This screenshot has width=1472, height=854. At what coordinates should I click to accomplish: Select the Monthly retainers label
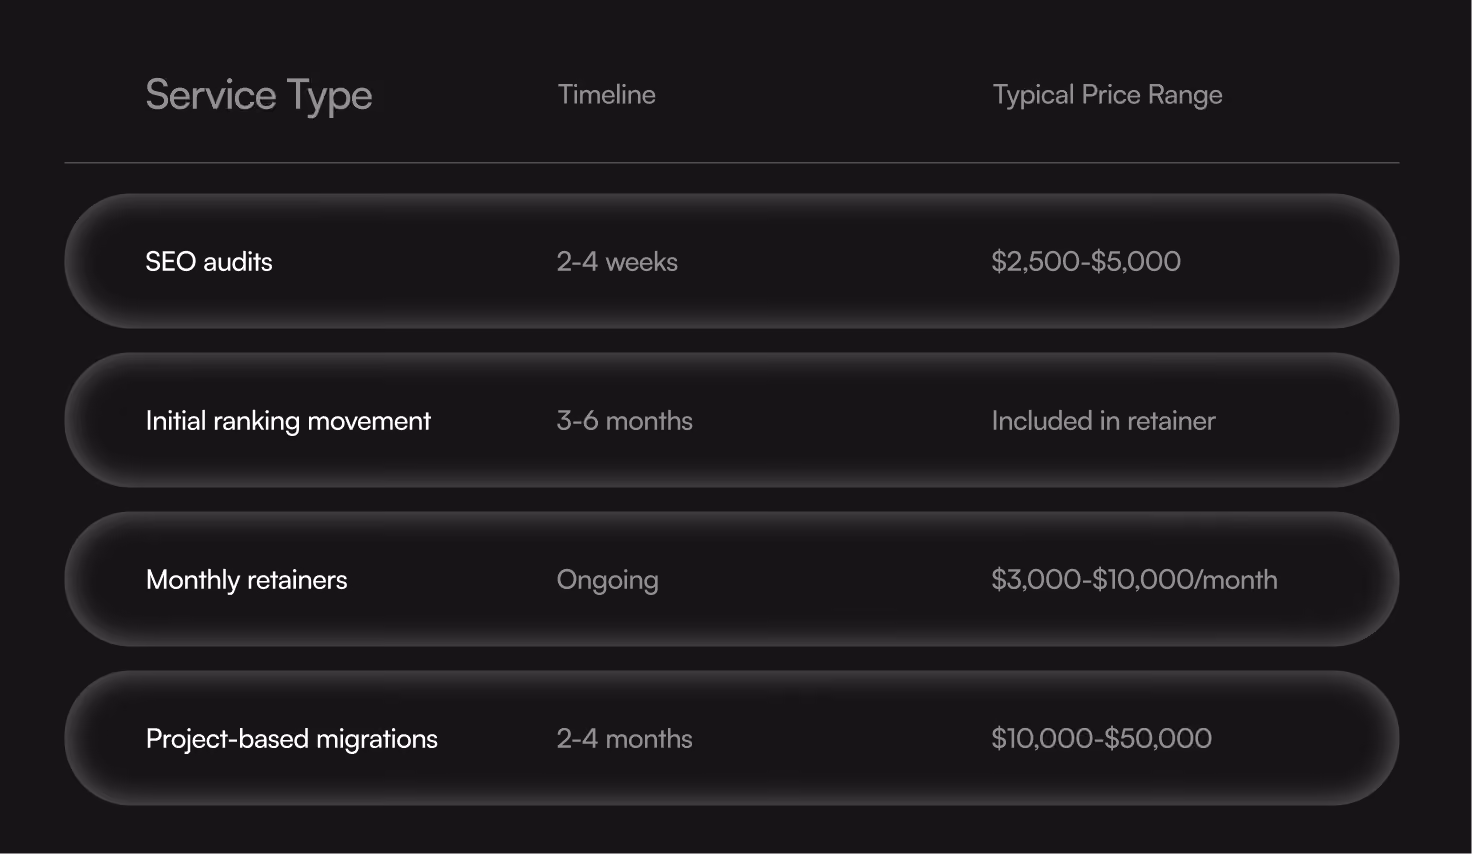247,580
